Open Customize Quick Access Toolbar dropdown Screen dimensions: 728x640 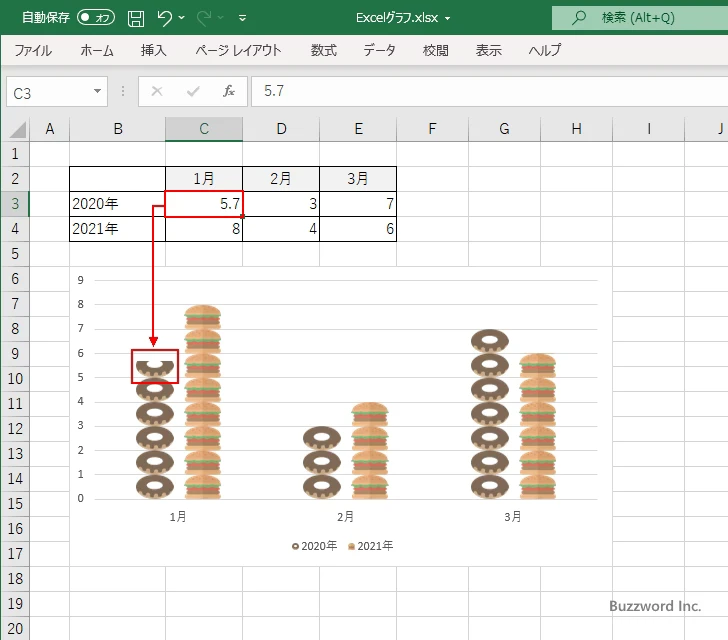(x=243, y=18)
